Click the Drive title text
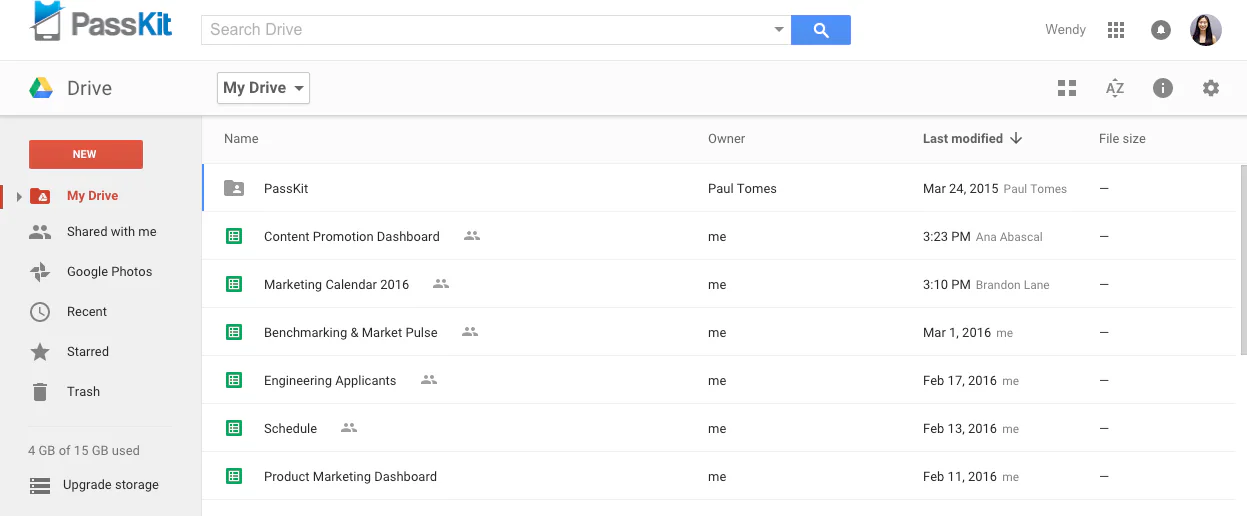Screen dimensions: 1247x516 click(x=89, y=88)
